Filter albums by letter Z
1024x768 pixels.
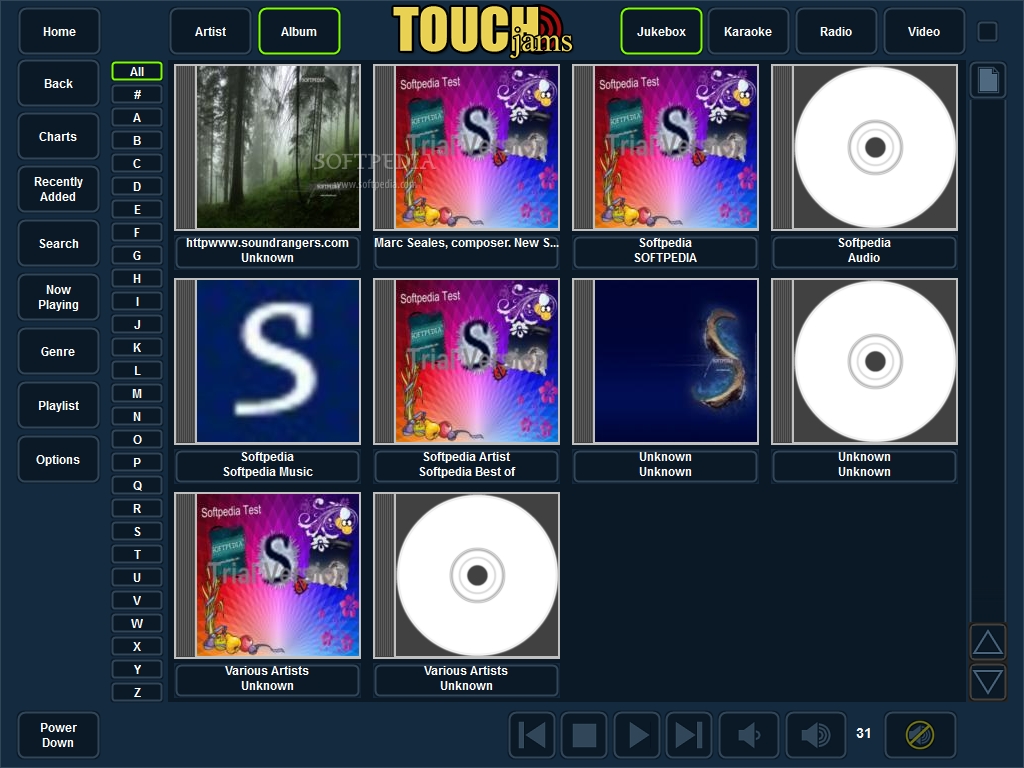coord(137,692)
